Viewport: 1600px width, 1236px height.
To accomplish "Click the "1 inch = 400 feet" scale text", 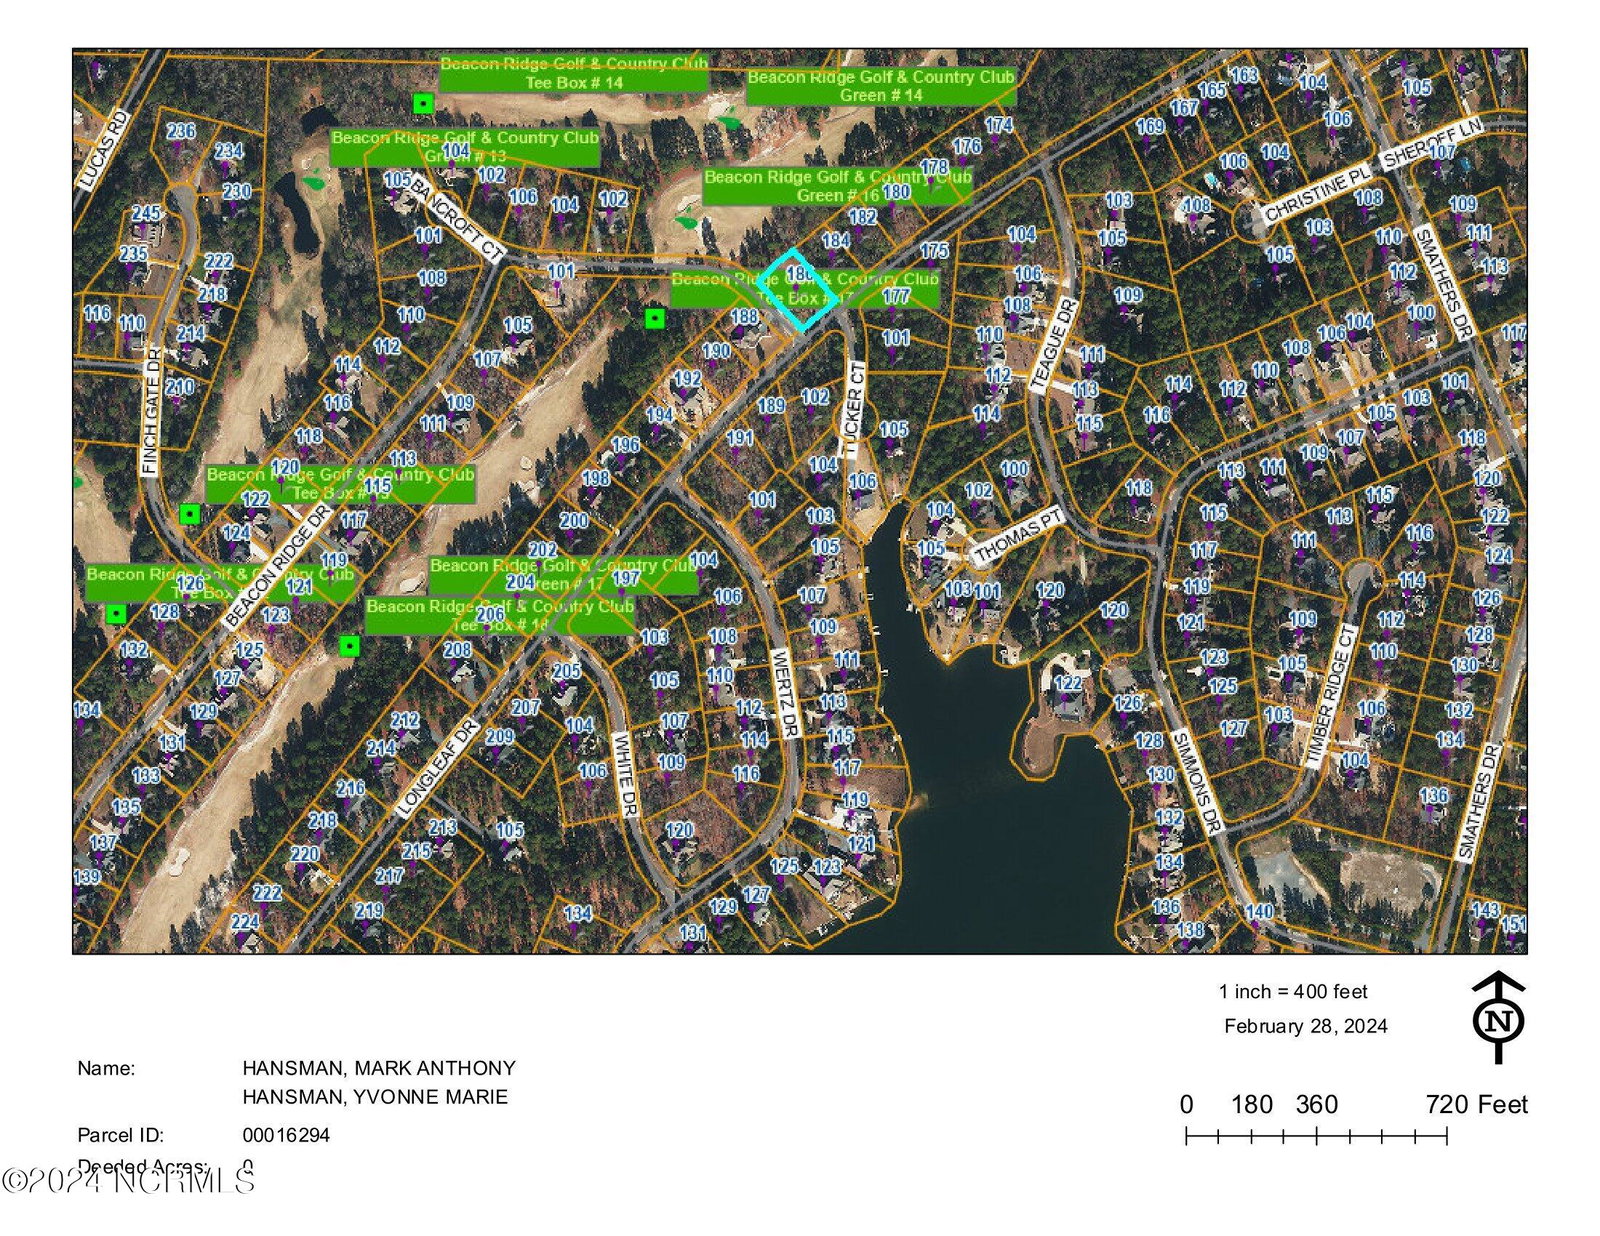I will 1293,992.
